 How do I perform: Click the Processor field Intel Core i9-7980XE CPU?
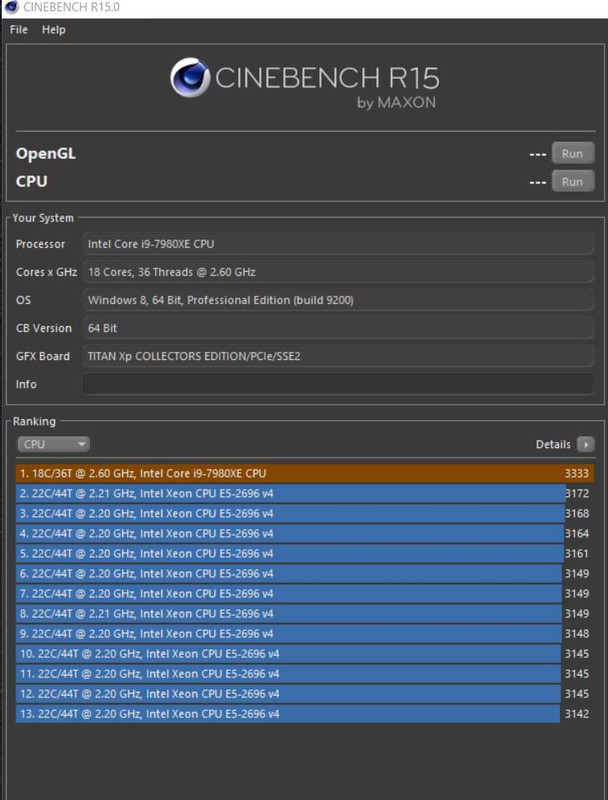[x=338, y=244]
